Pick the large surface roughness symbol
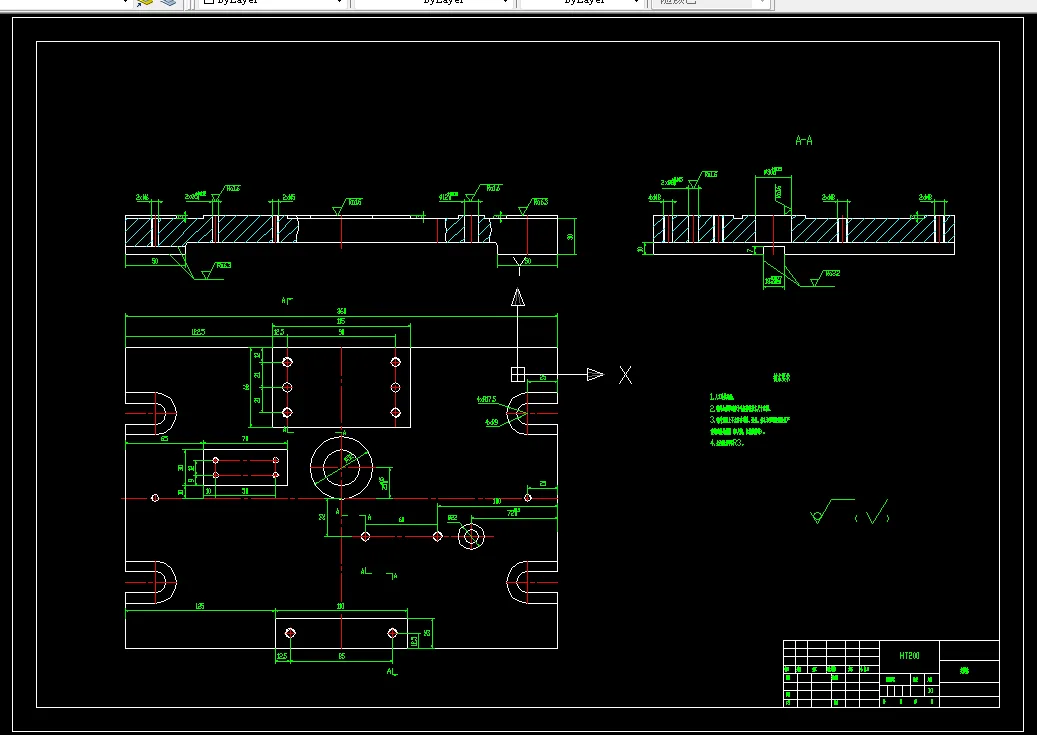The height and width of the screenshot is (735, 1037). (x=831, y=511)
